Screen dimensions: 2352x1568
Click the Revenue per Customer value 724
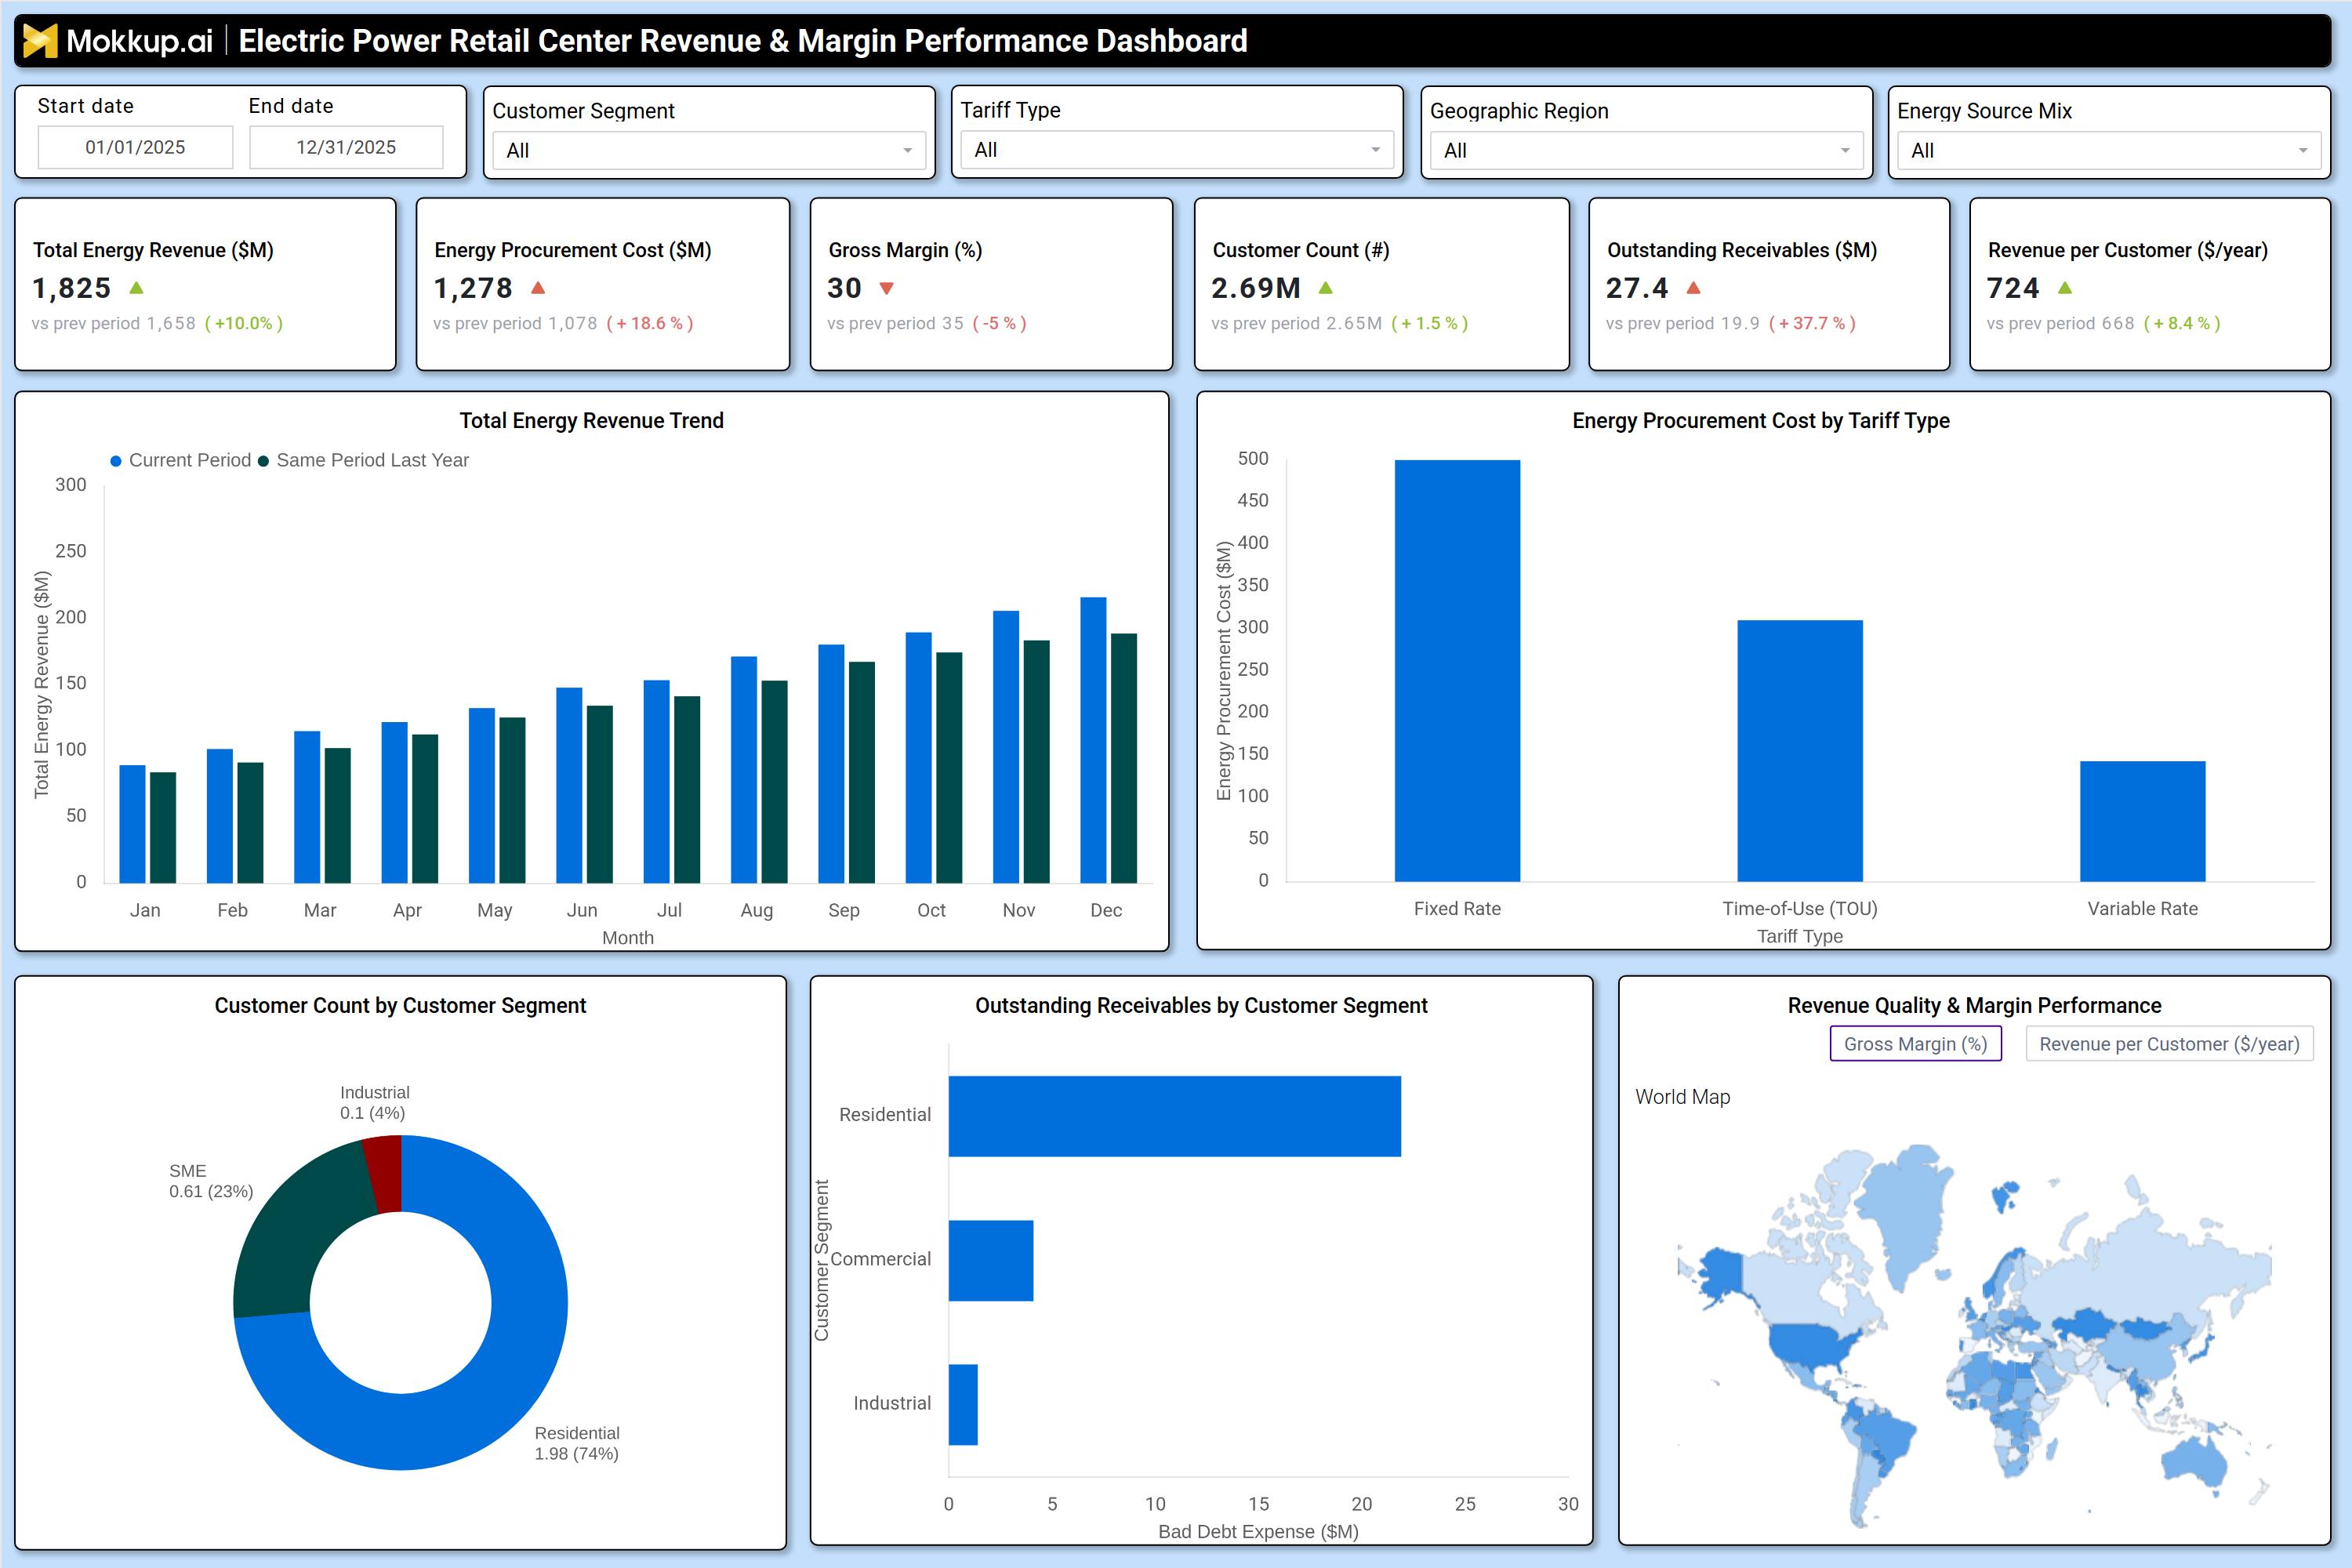tap(2013, 288)
